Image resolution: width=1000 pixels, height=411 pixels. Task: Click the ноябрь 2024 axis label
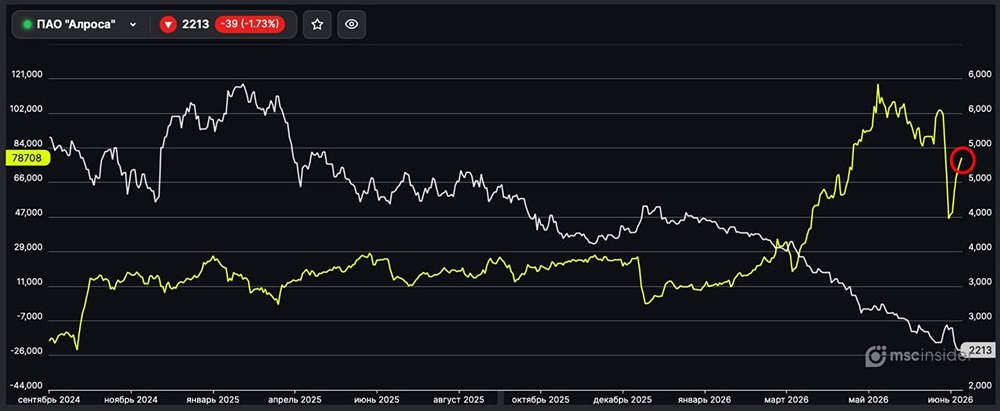(x=131, y=400)
